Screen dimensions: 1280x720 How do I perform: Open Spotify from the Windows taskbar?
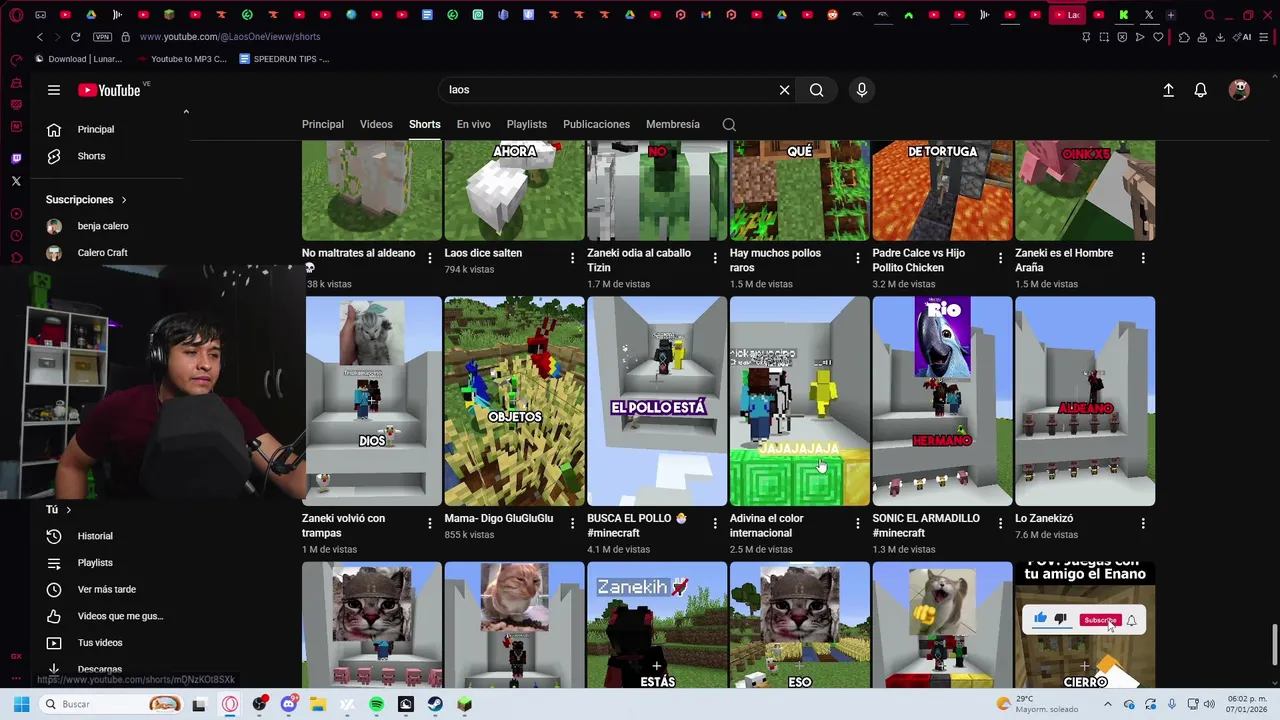[x=376, y=704]
